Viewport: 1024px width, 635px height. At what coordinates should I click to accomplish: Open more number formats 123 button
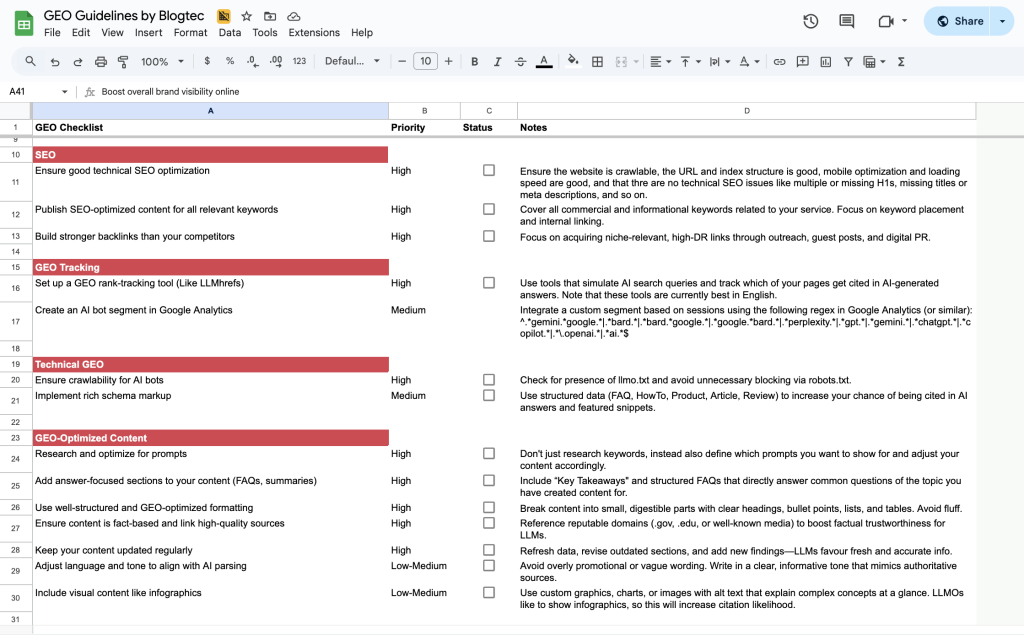point(299,61)
